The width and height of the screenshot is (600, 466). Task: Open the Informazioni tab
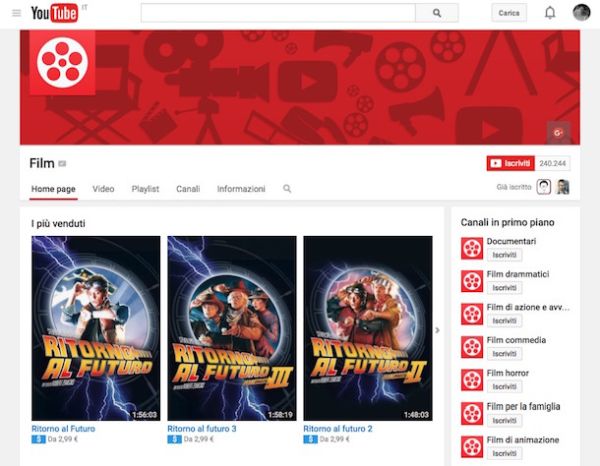(241, 189)
